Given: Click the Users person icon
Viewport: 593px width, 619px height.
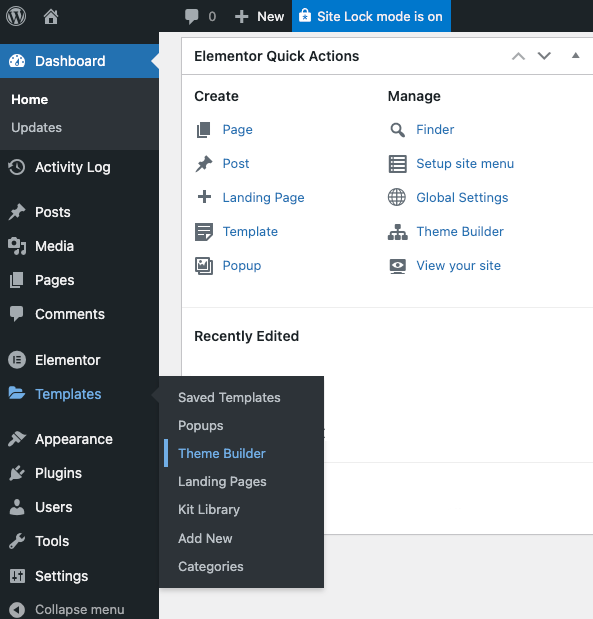Looking at the screenshot, I should click(17, 507).
